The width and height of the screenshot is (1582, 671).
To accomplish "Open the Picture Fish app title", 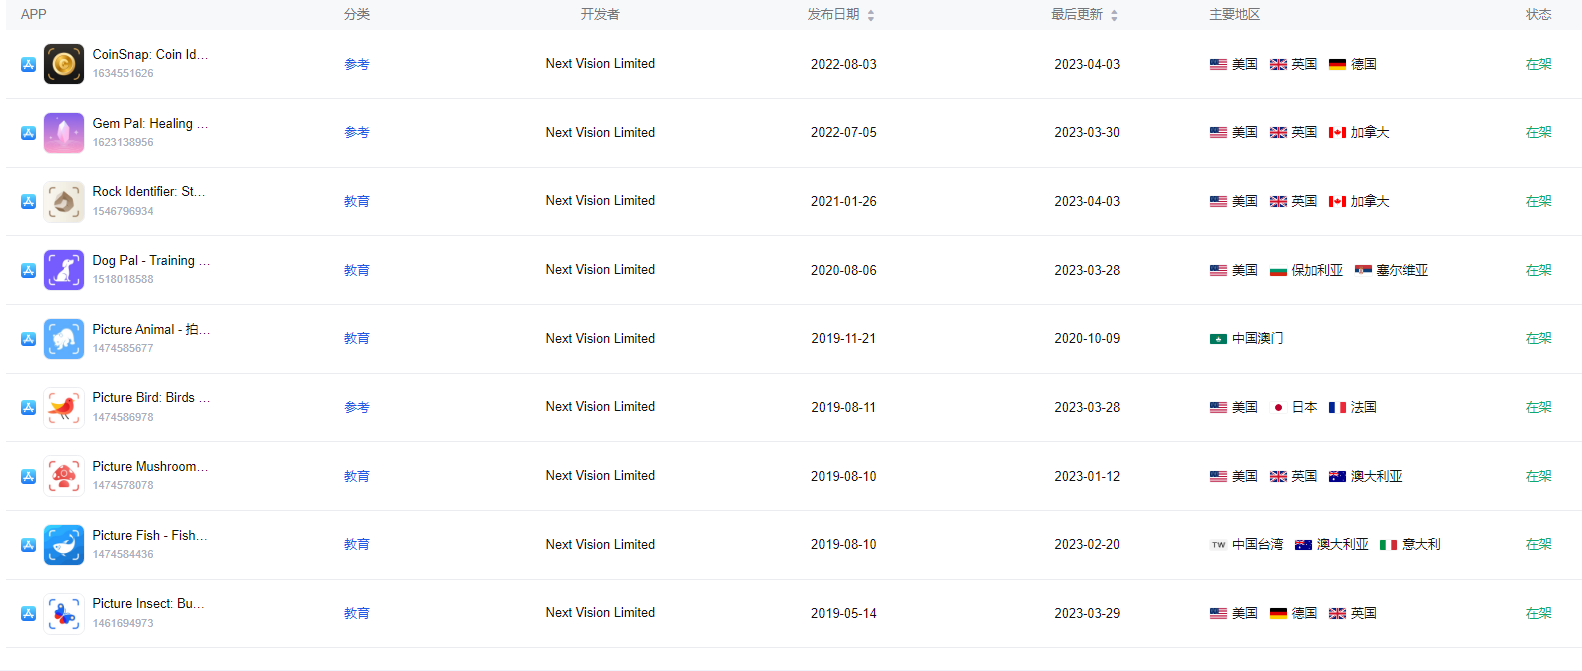I will pos(150,535).
